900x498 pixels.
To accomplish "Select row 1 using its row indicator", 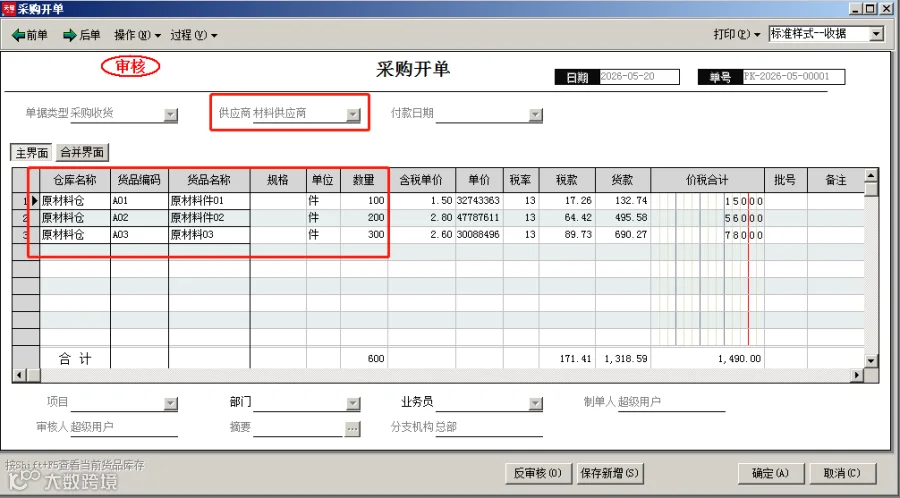I will 26,201.
